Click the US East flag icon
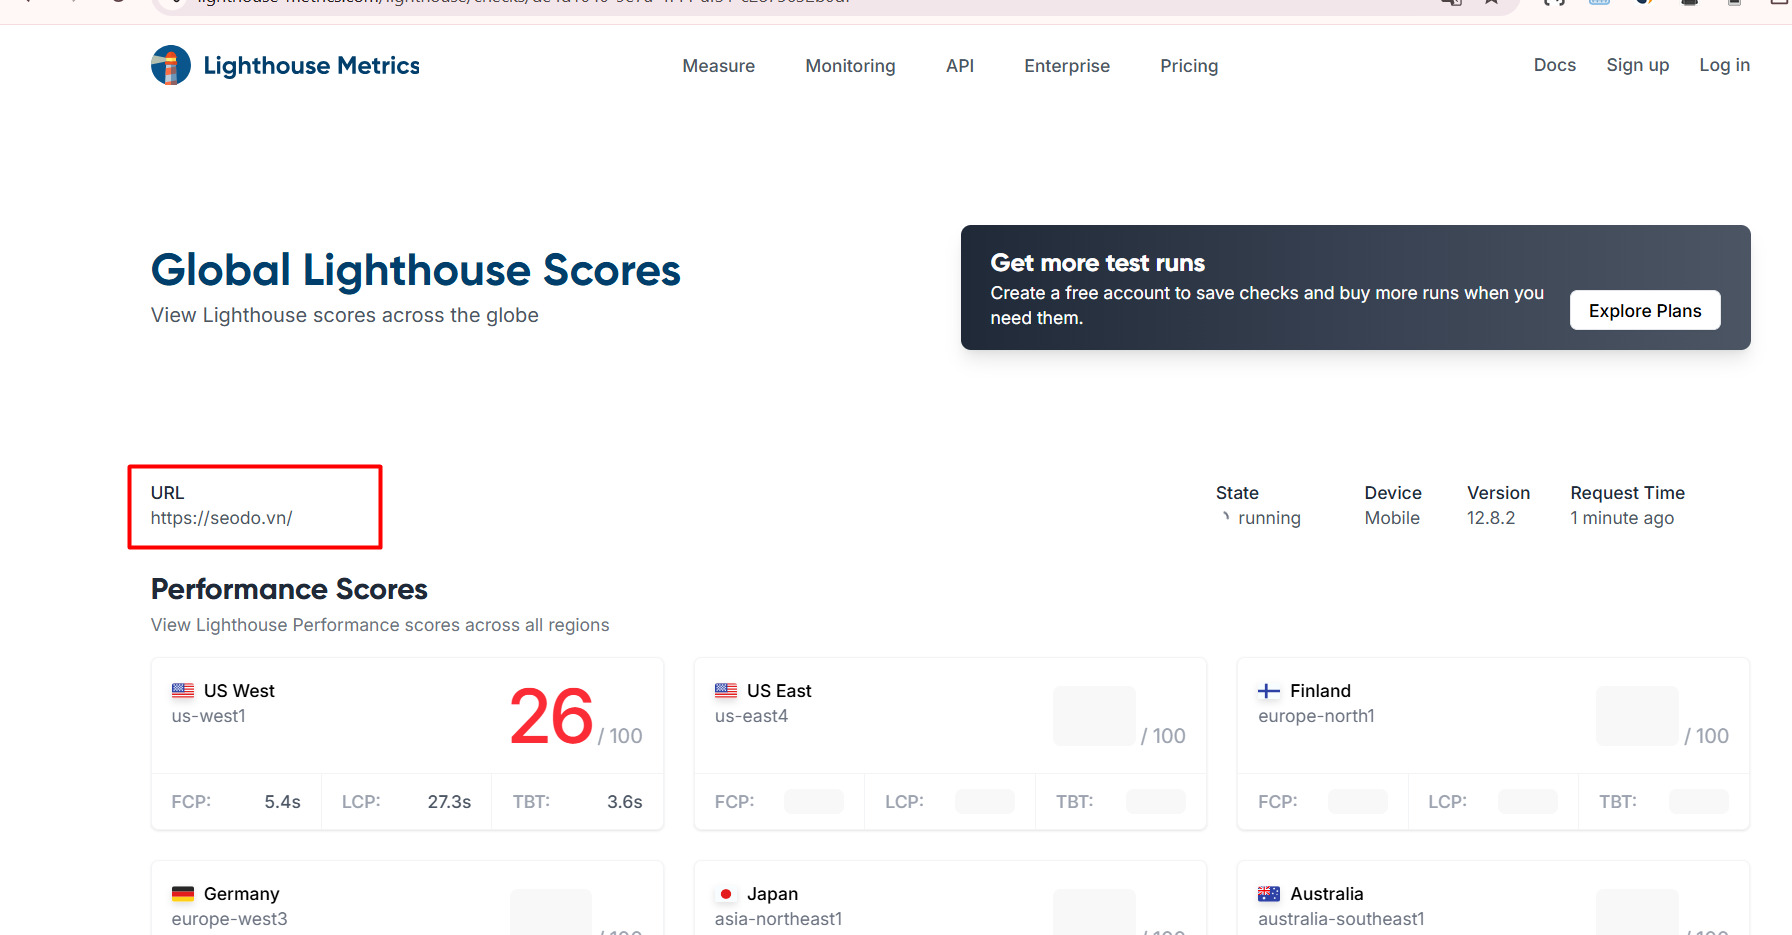The image size is (1792, 935). [x=726, y=691]
